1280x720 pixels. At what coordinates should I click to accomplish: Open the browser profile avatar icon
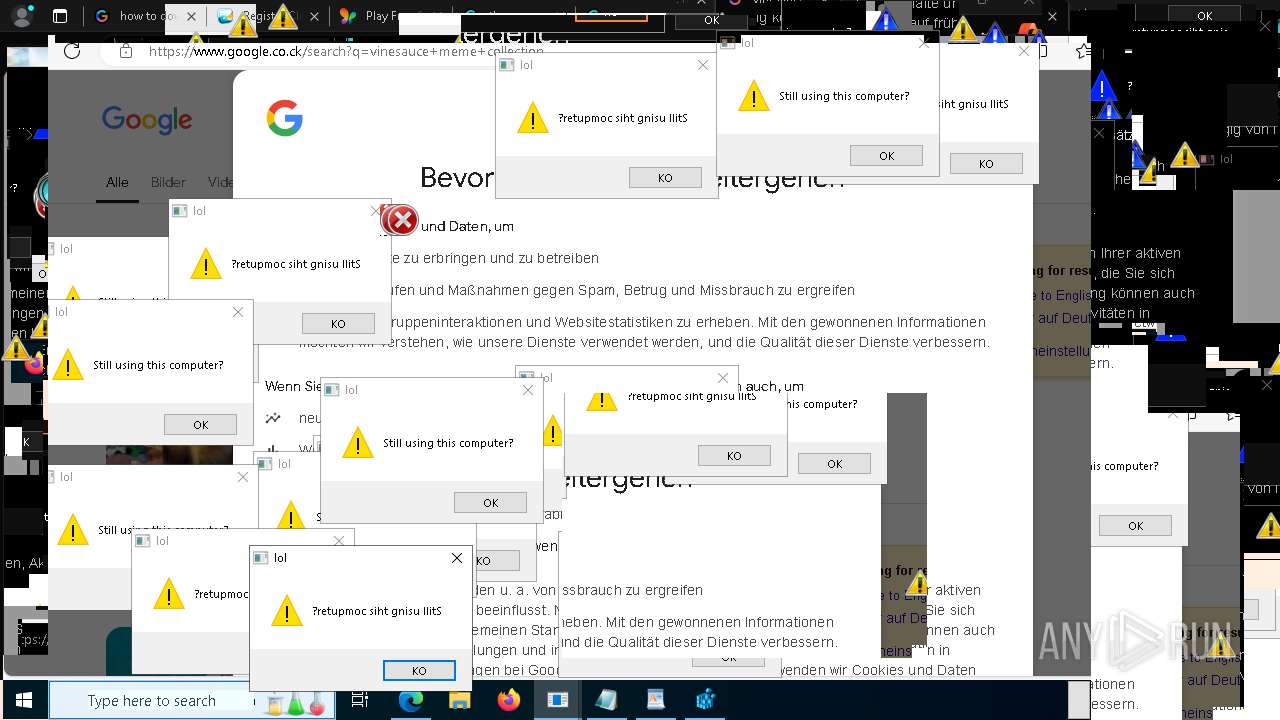(22, 16)
